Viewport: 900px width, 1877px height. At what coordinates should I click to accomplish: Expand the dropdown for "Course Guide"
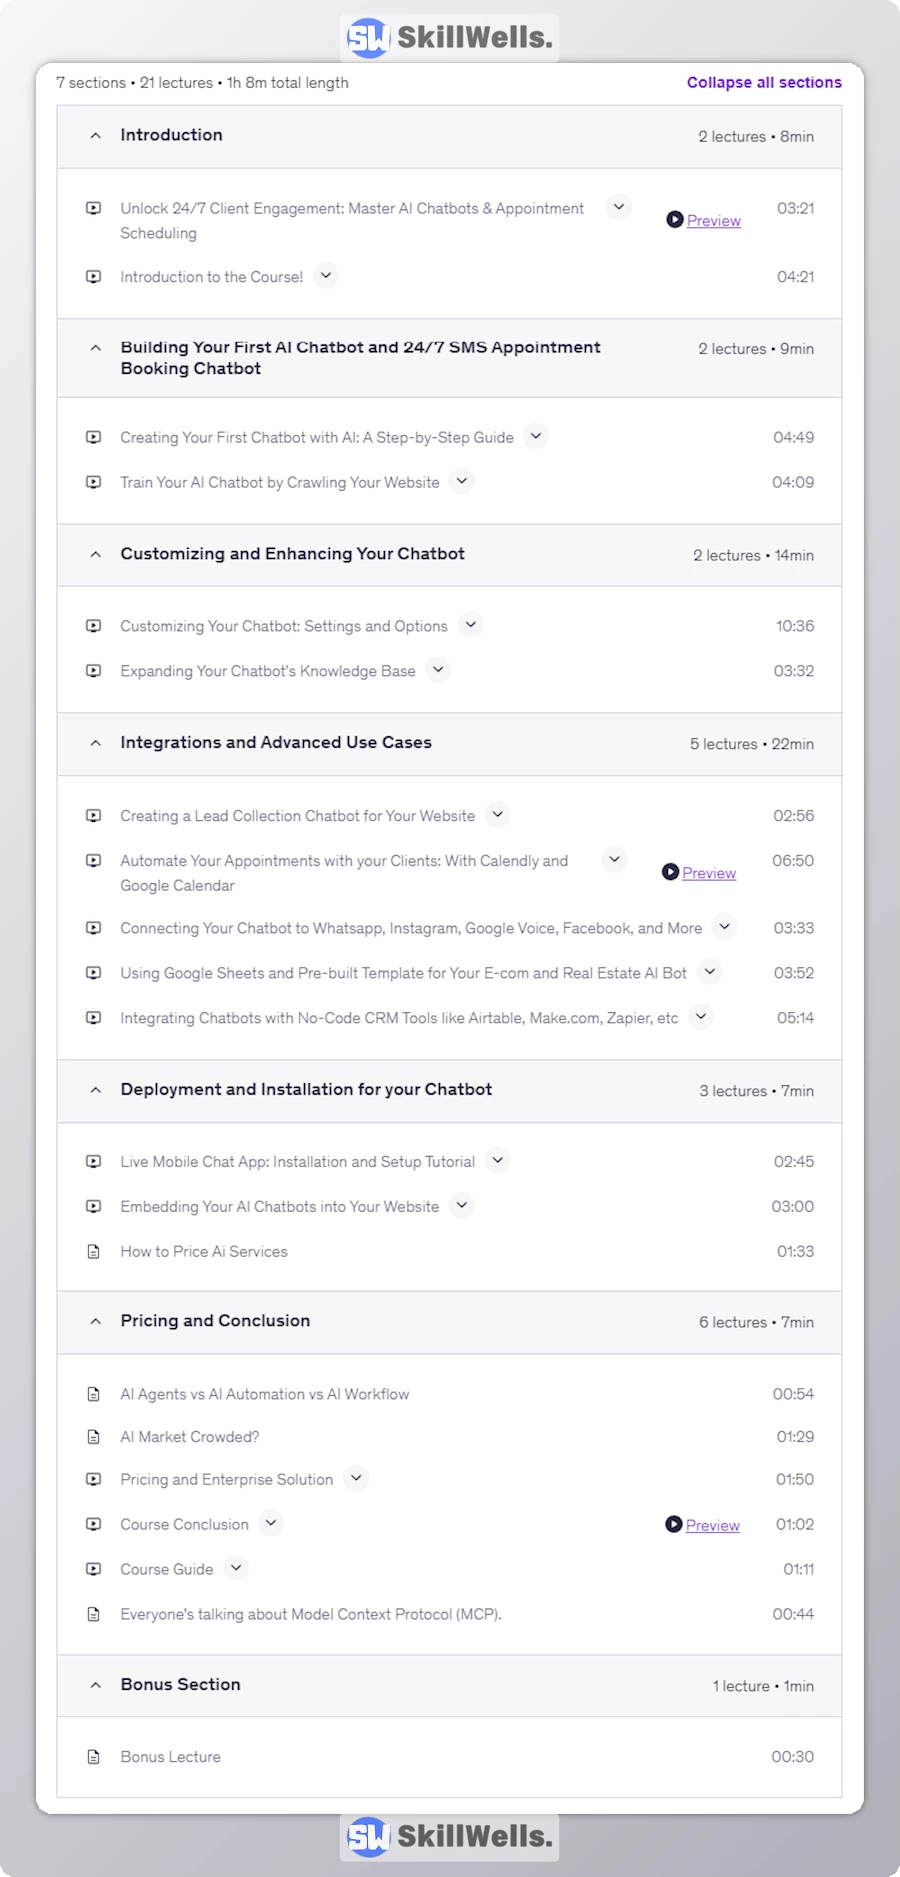coord(236,1568)
